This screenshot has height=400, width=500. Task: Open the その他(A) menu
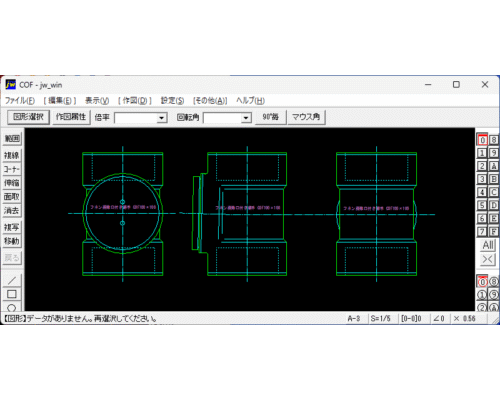[210, 100]
